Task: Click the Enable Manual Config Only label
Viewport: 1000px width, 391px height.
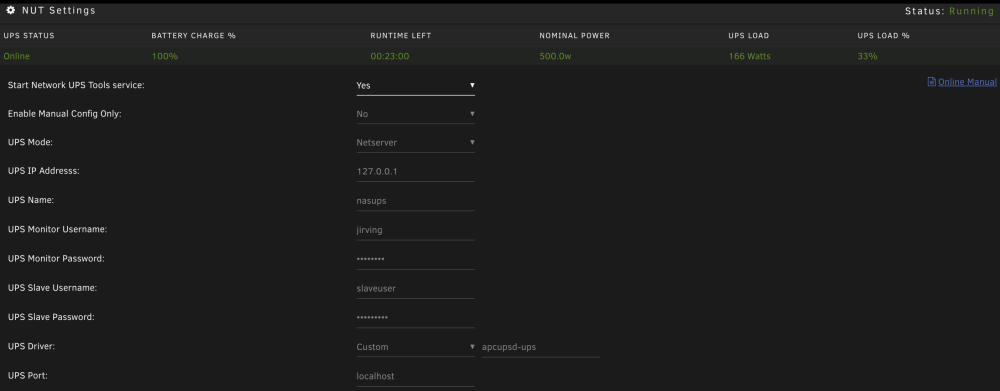Action: pos(64,114)
